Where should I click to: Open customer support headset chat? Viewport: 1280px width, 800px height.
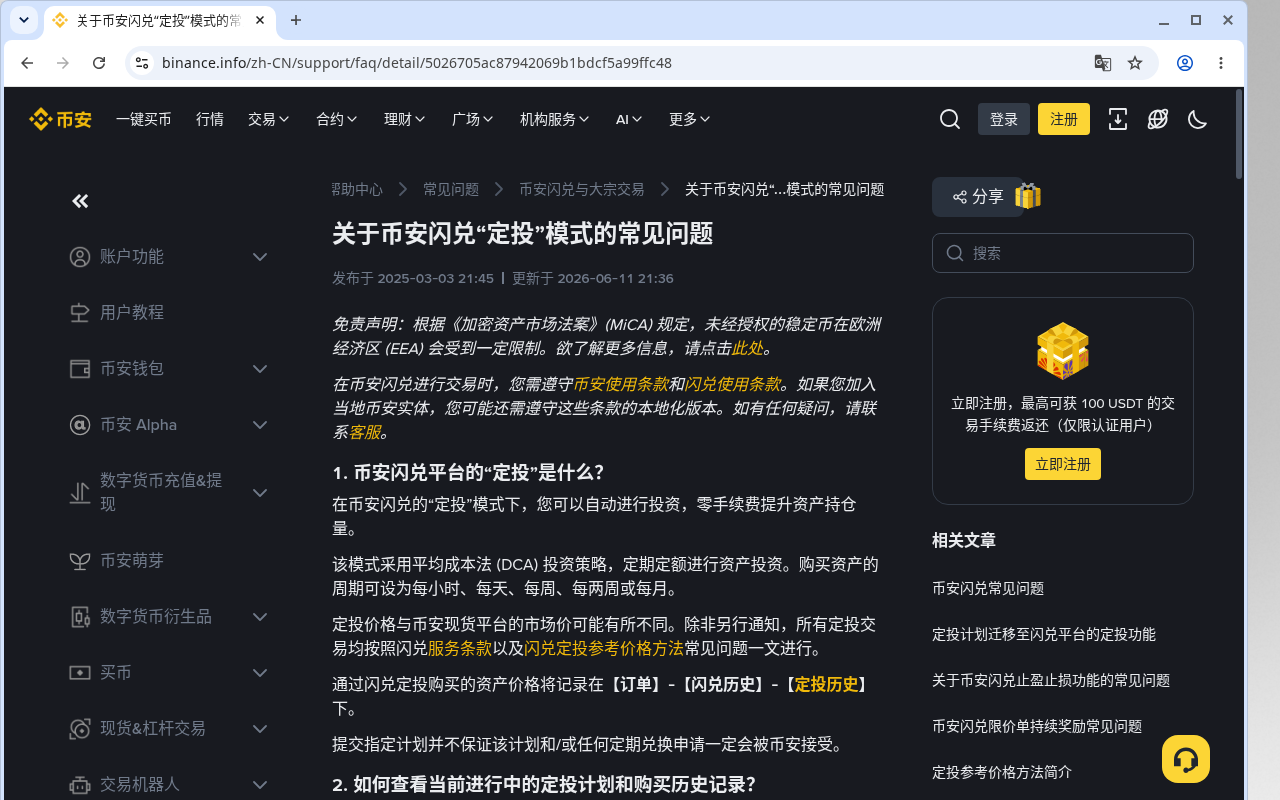coord(1186,759)
